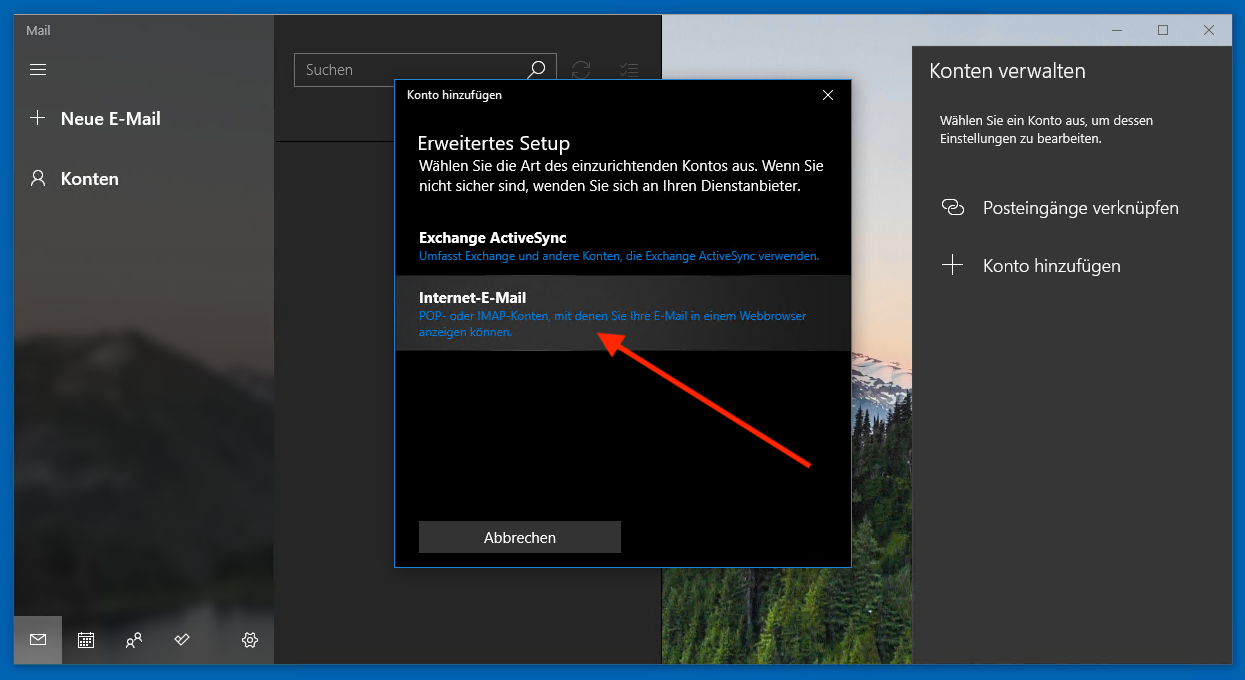Viewport: 1245px width, 680px height.
Task: Click the Mail envelope icon in bottom bar
Action: click(x=38, y=640)
